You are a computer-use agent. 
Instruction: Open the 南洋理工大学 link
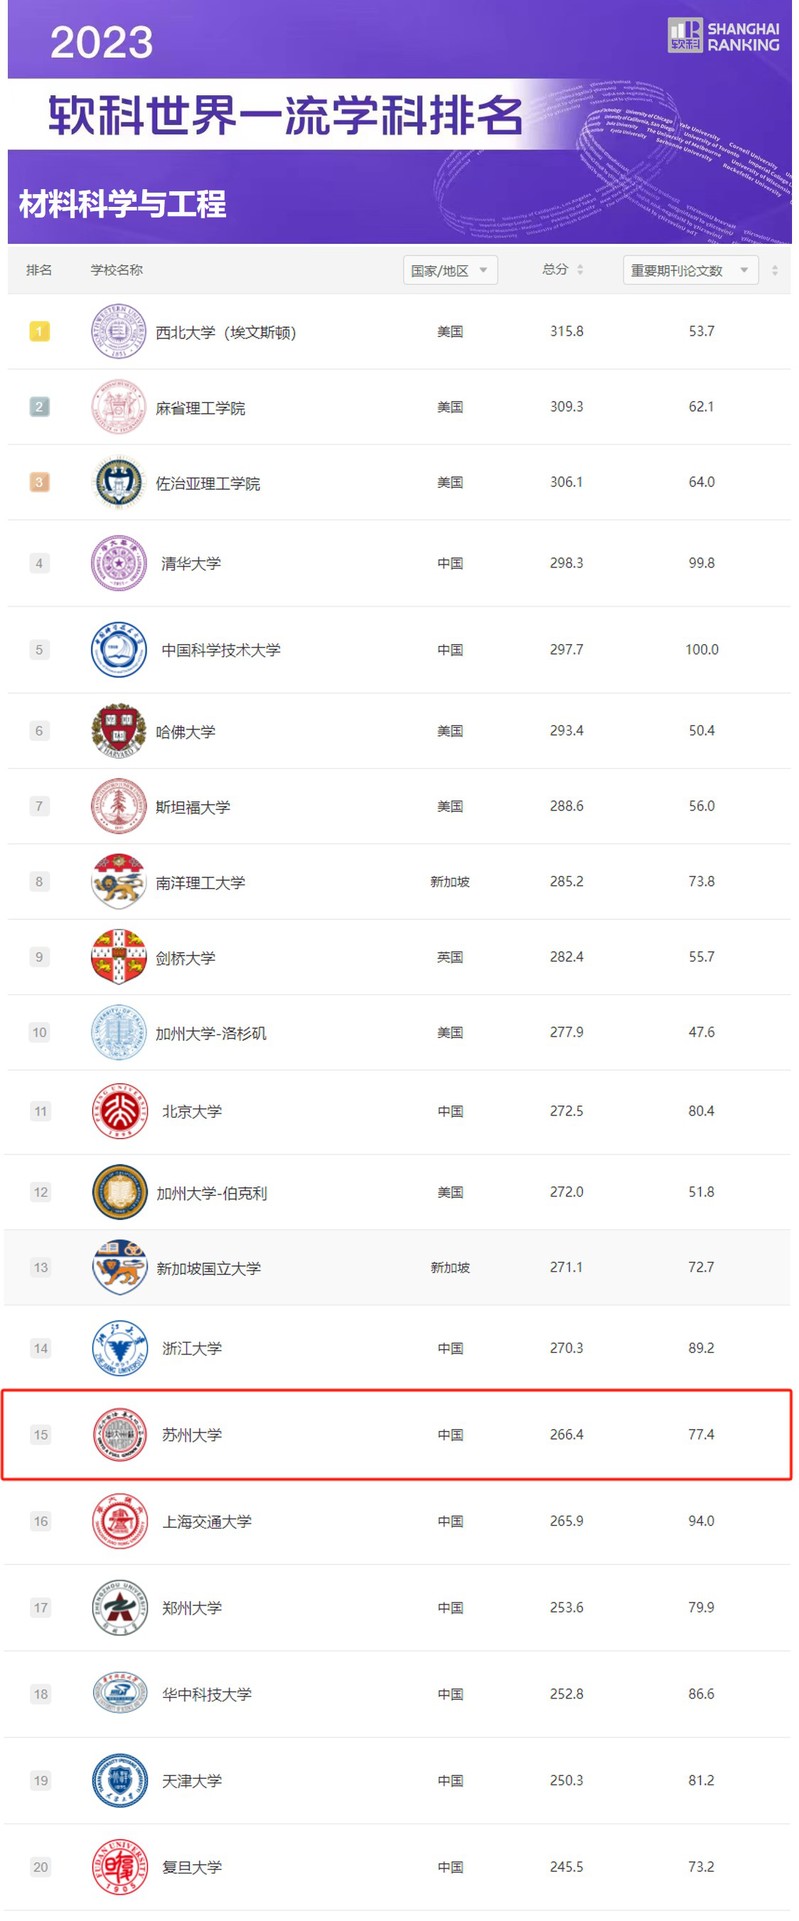tap(200, 883)
